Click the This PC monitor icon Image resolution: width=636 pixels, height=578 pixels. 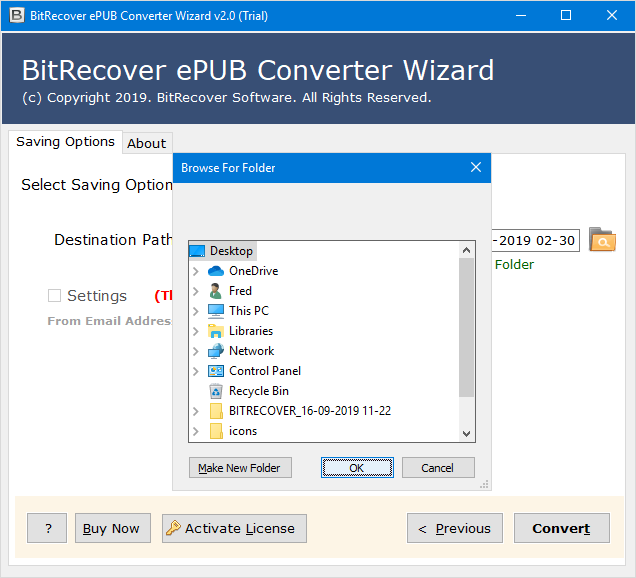click(216, 311)
